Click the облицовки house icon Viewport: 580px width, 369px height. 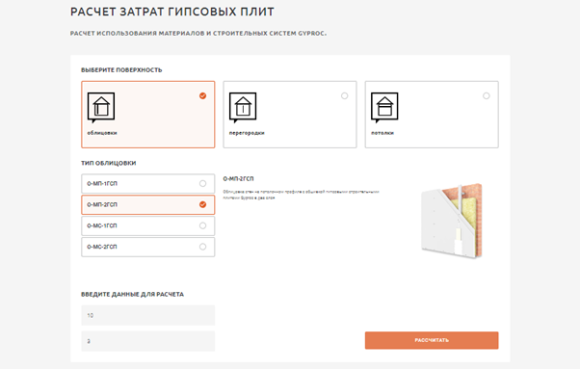click(x=101, y=107)
